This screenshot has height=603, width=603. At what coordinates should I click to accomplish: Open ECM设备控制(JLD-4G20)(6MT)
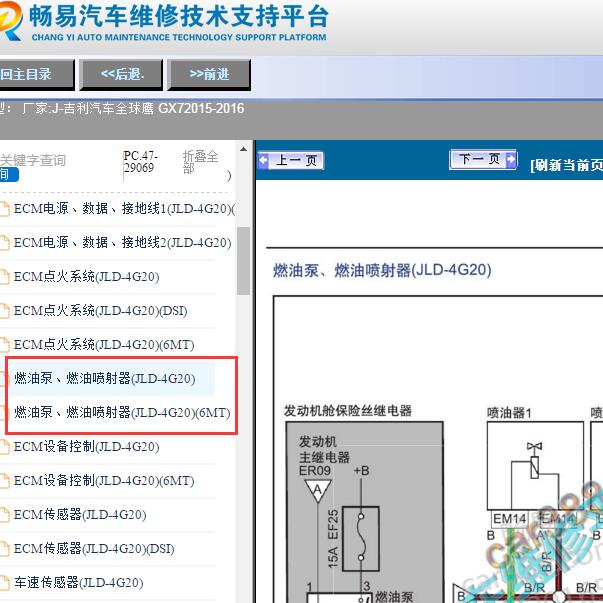pyautogui.click(x=104, y=480)
